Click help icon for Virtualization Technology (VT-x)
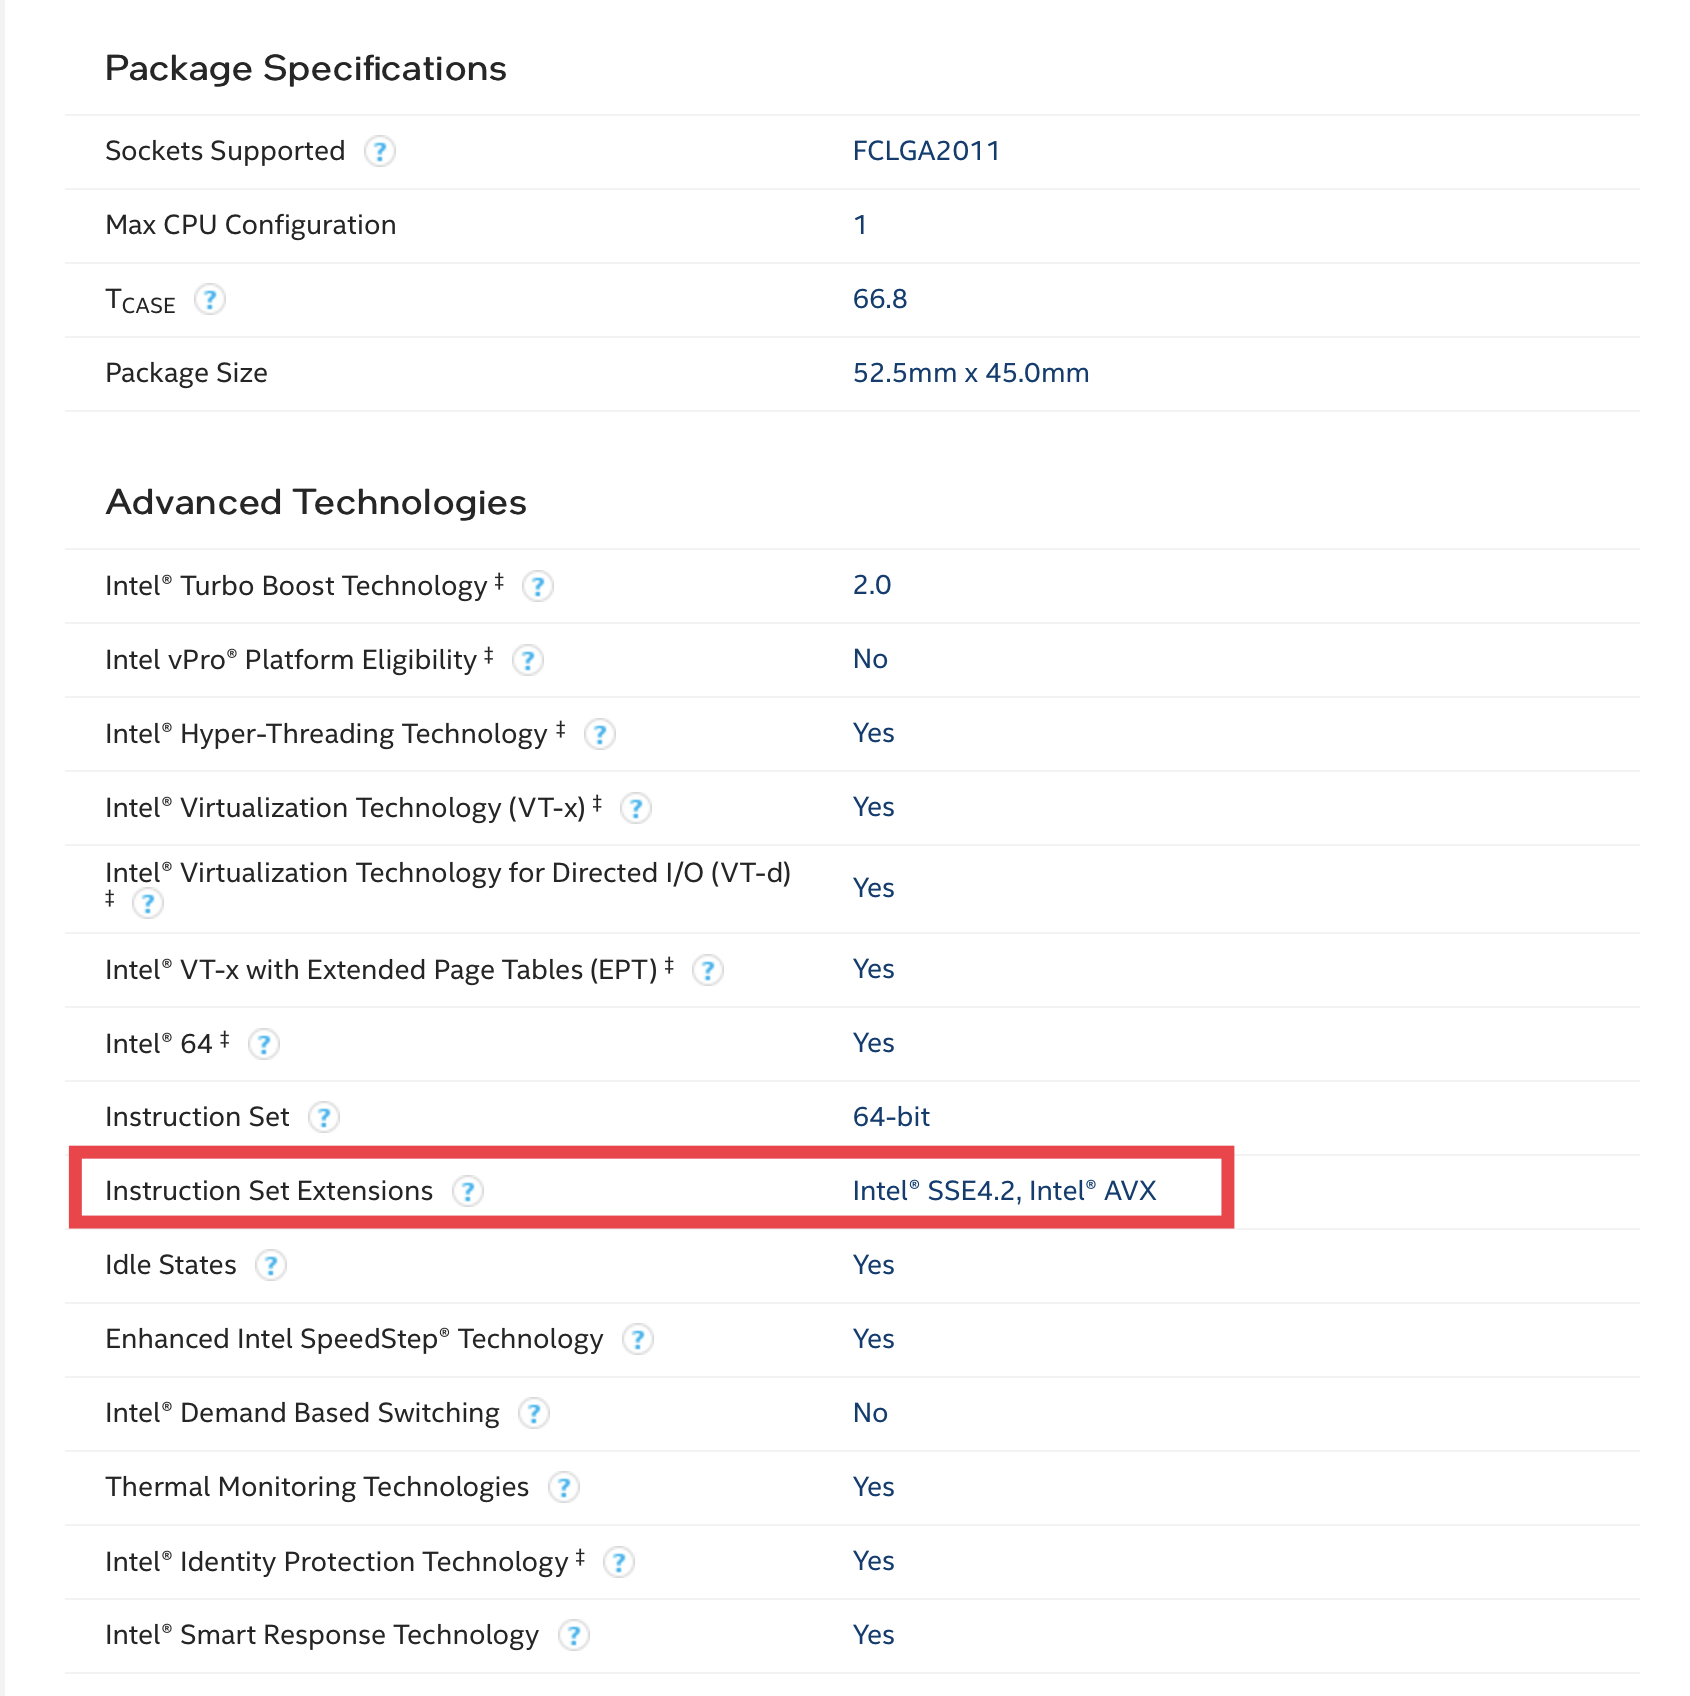1690x1696 pixels. (635, 808)
